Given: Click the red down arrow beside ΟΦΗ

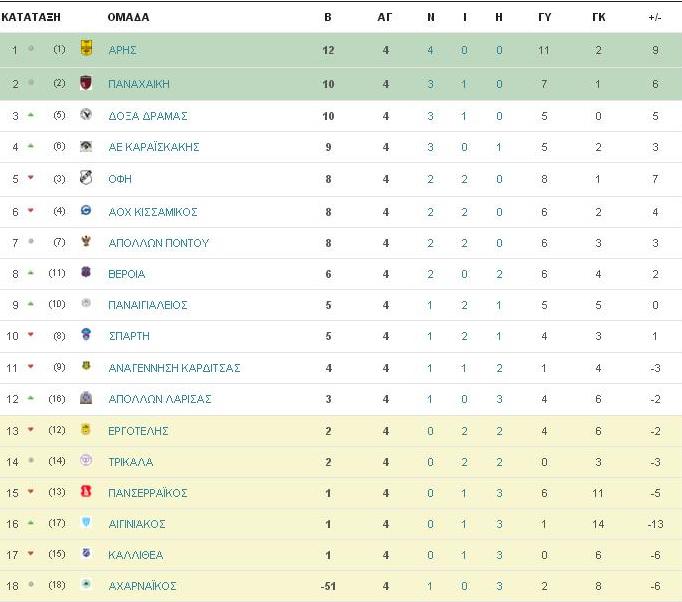Looking at the screenshot, I should click(x=30, y=177).
